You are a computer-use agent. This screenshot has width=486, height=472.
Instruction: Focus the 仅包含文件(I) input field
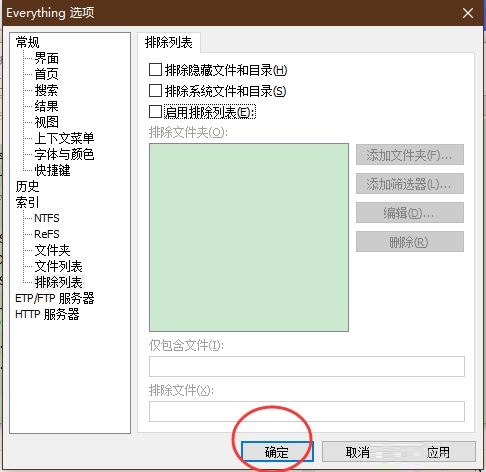[x=307, y=367]
